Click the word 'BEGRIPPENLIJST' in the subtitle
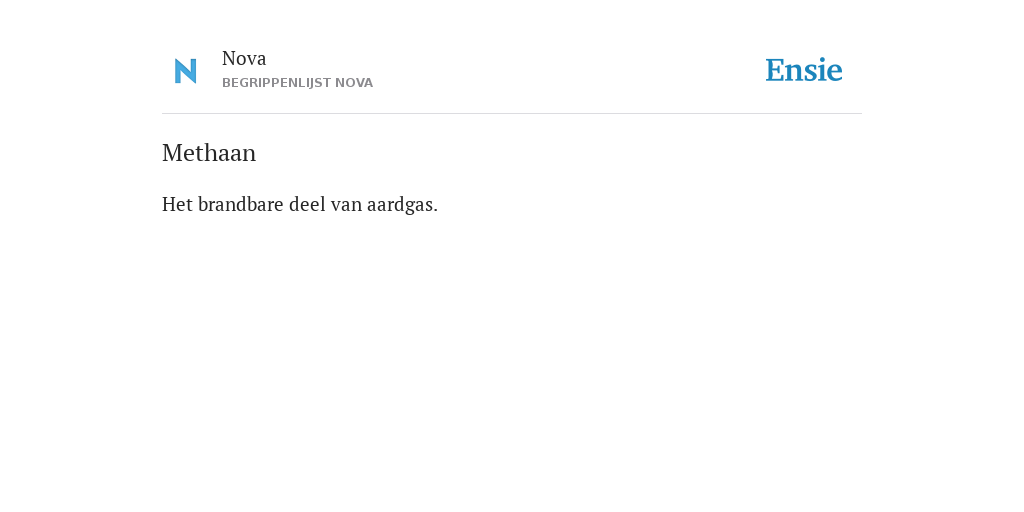Image resolution: width=1024 pixels, height=512 pixels. point(276,83)
